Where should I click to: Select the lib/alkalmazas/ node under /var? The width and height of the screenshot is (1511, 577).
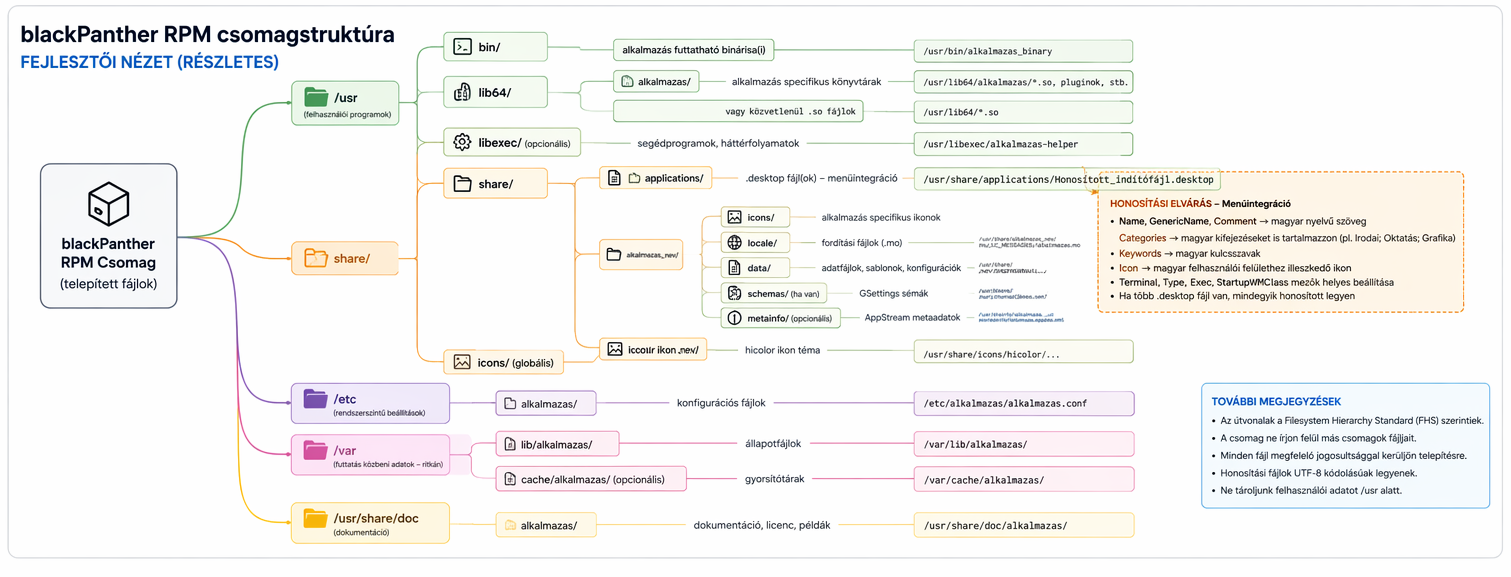tap(557, 444)
